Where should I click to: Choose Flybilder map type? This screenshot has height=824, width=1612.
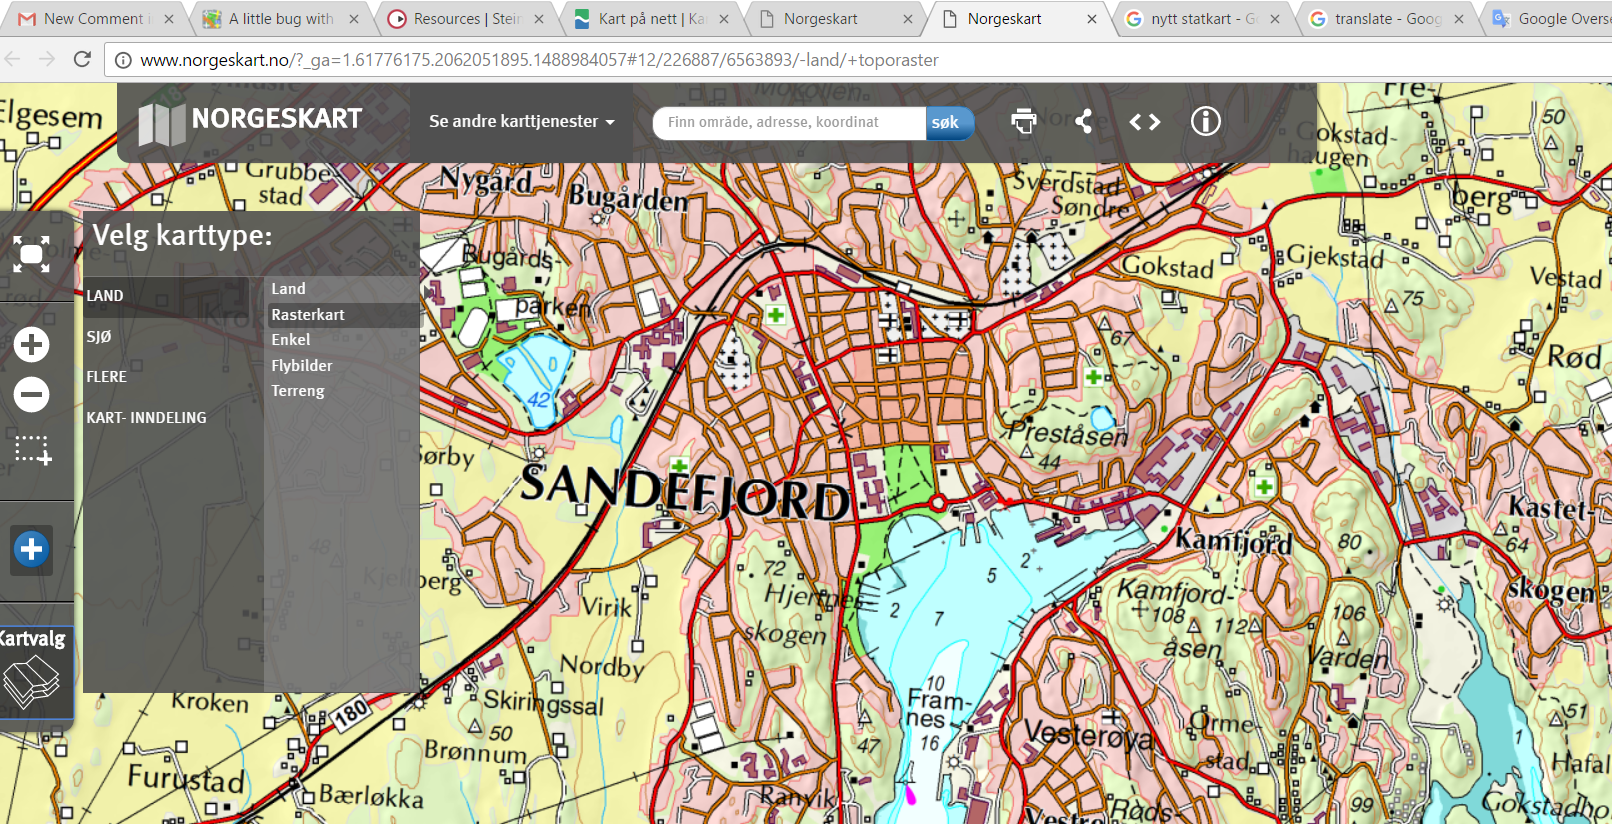pyautogui.click(x=302, y=366)
